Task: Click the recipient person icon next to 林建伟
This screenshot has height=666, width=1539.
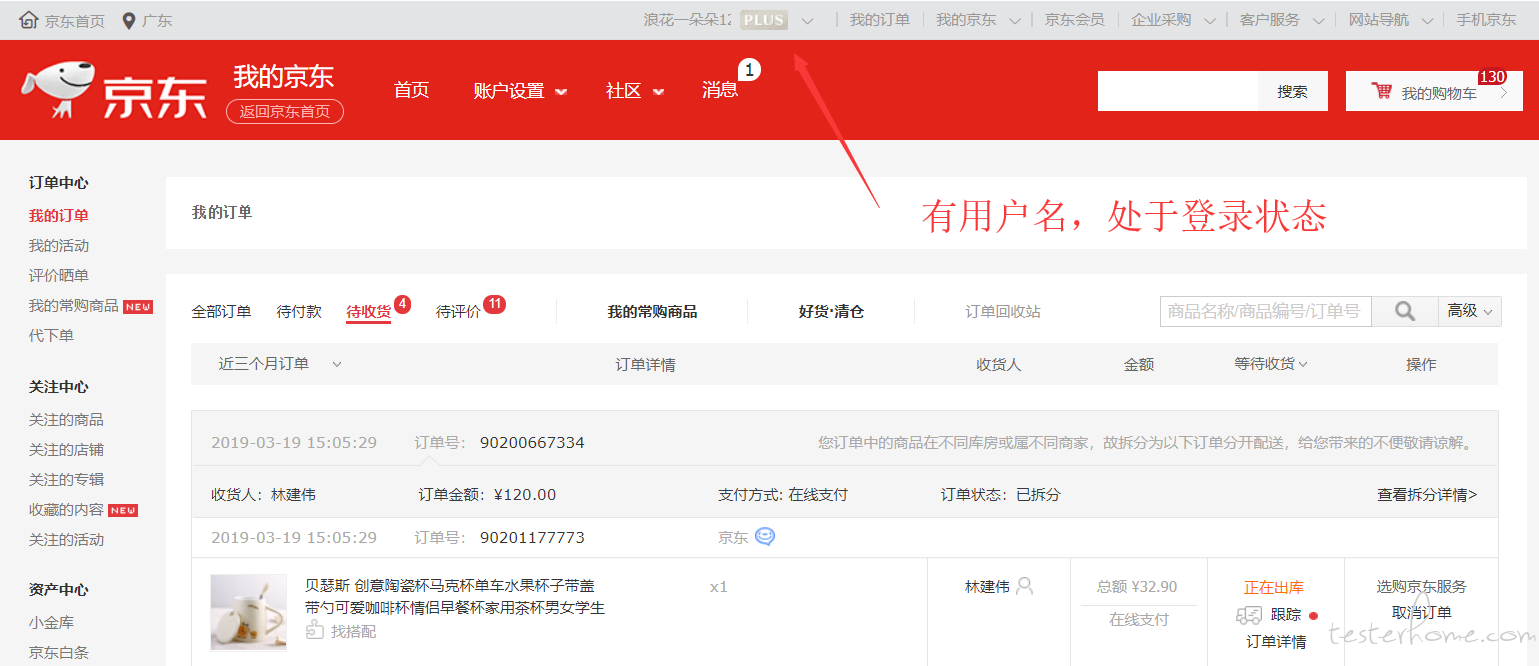Action: click(1024, 586)
